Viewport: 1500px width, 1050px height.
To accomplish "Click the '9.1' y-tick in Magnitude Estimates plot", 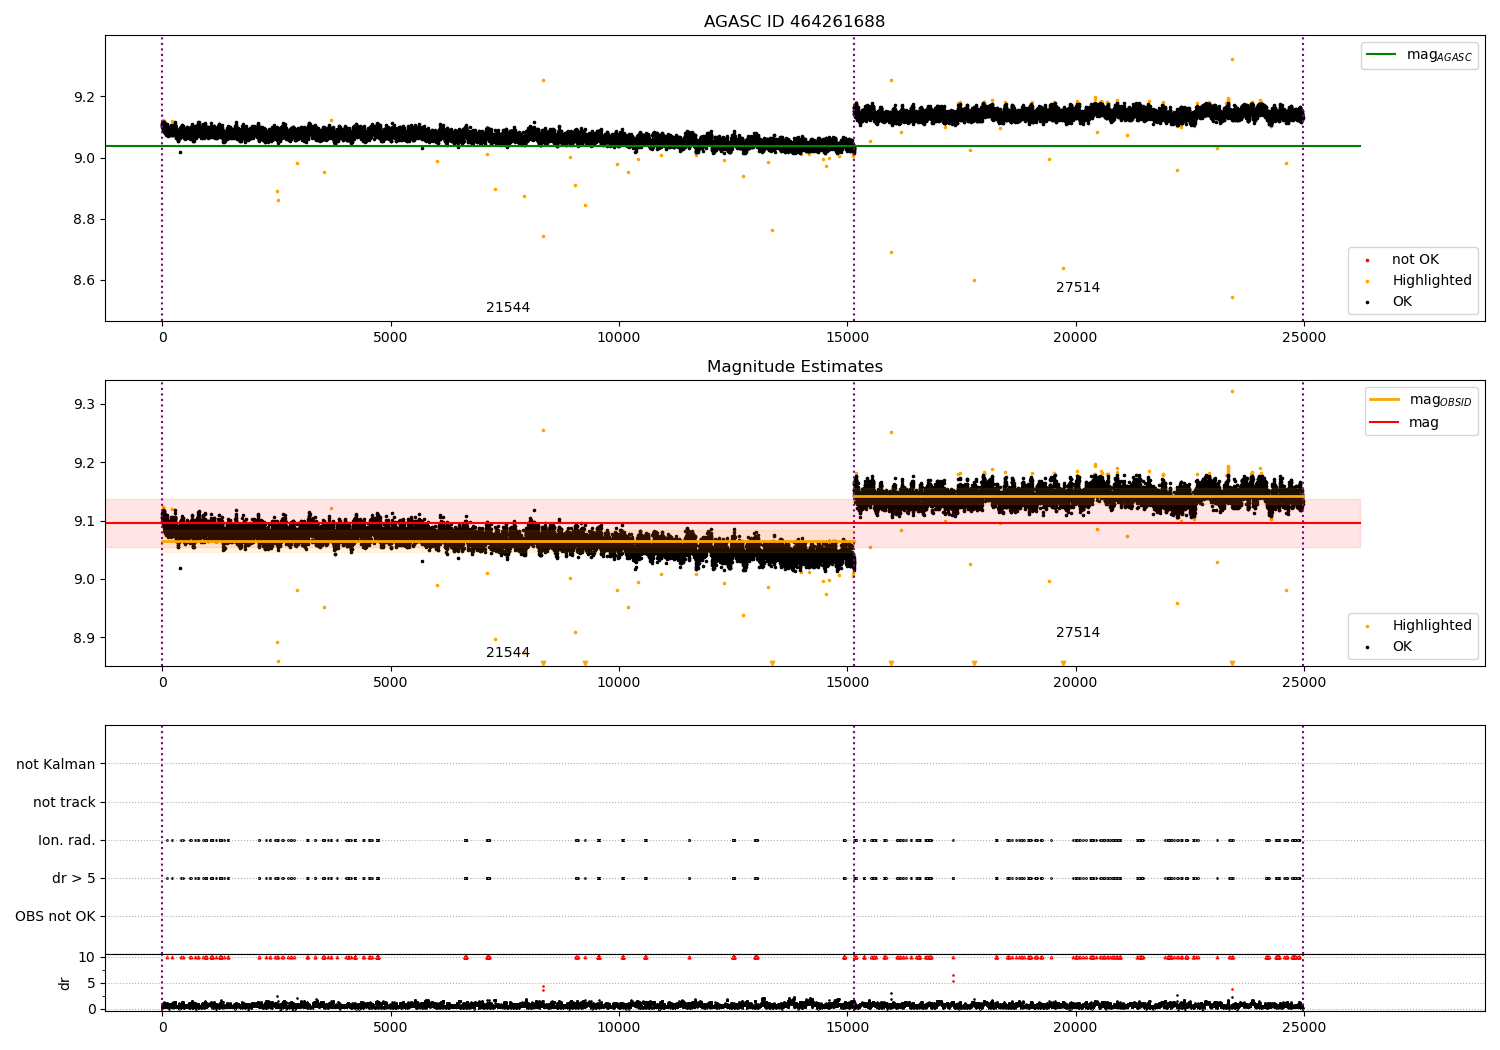I will (84, 522).
